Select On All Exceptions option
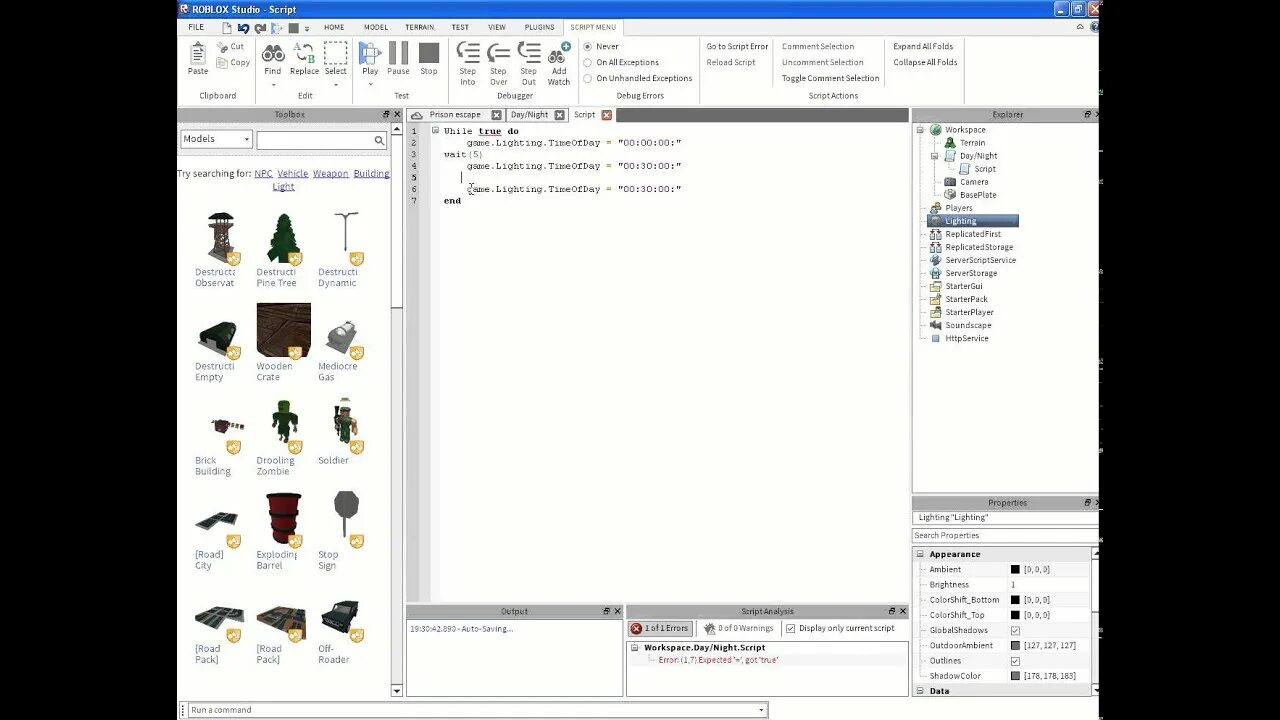 (588, 62)
